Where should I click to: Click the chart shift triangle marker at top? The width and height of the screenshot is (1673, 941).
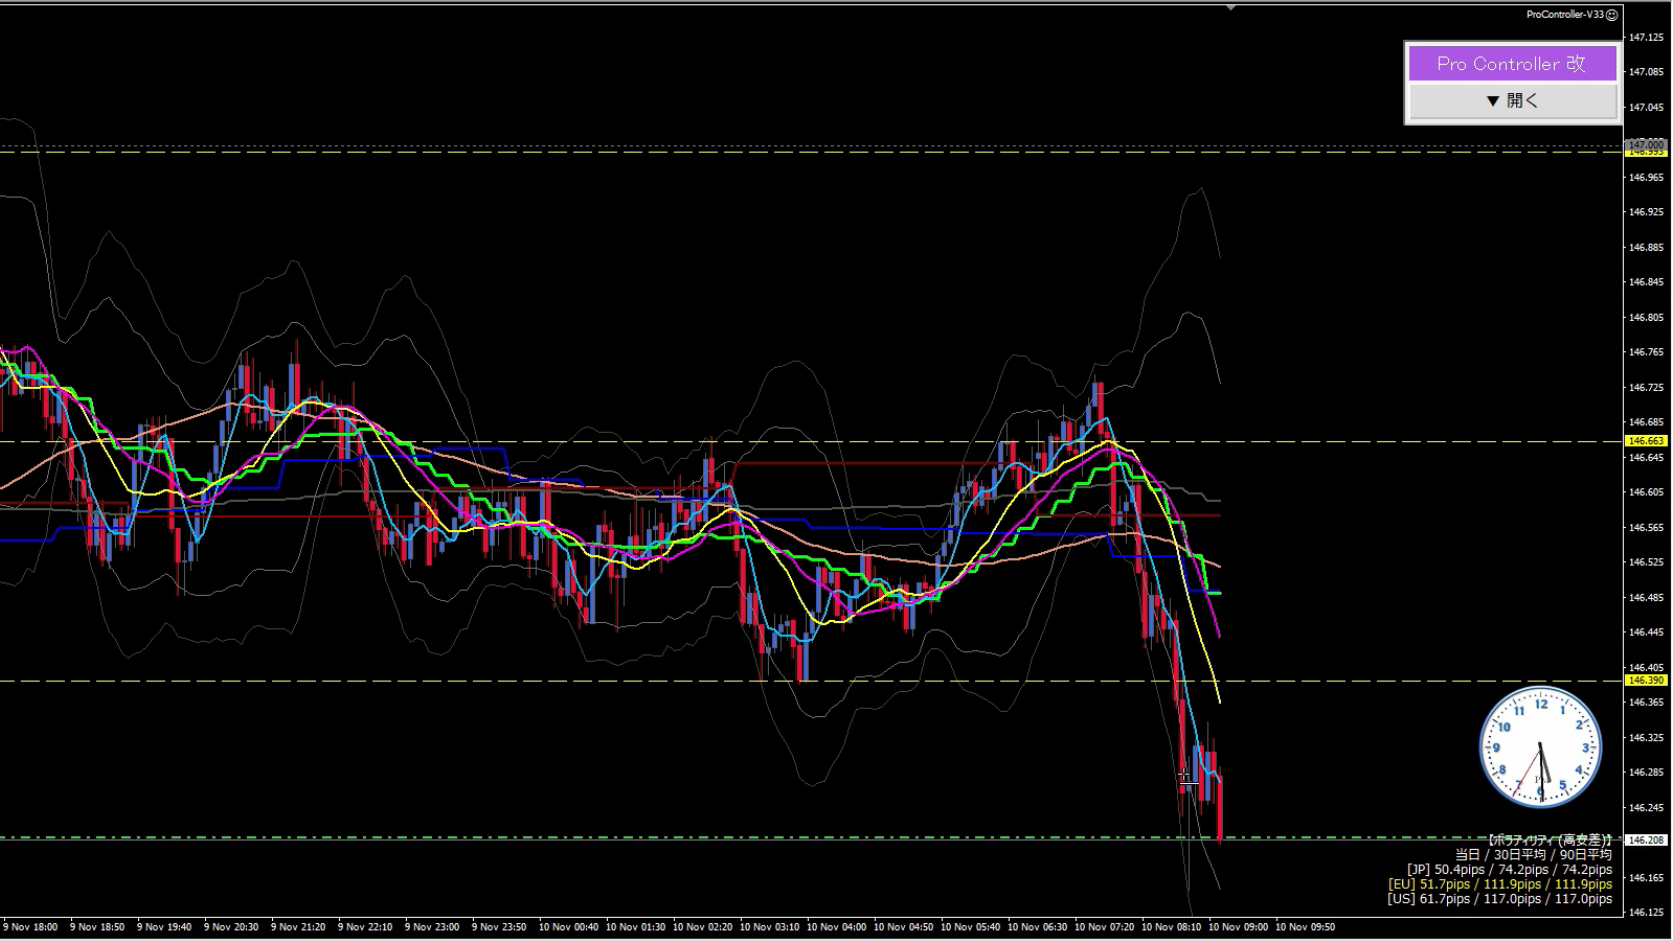click(x=1231, y=7)
